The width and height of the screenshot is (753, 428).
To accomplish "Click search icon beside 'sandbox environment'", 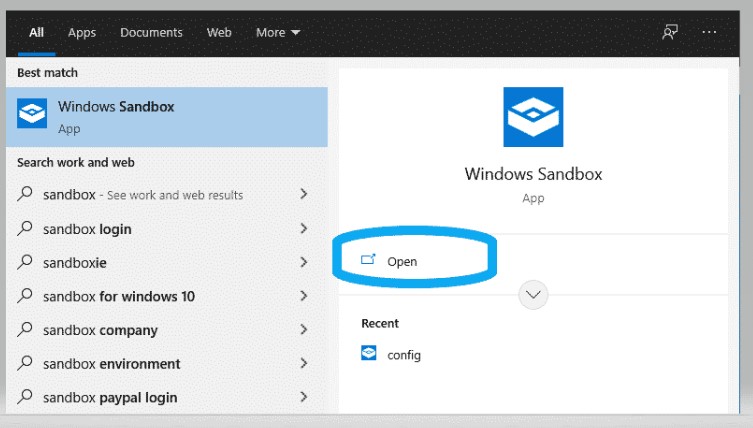I will click(24, 363).
